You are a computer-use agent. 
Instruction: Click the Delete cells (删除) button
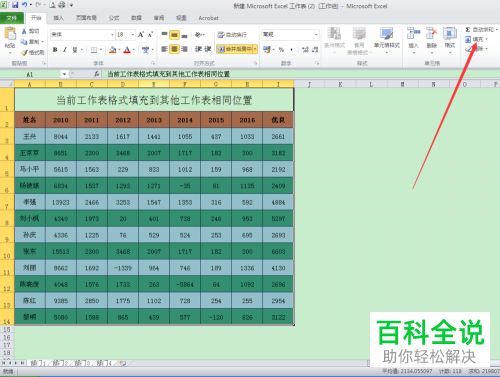pos(432,40)
